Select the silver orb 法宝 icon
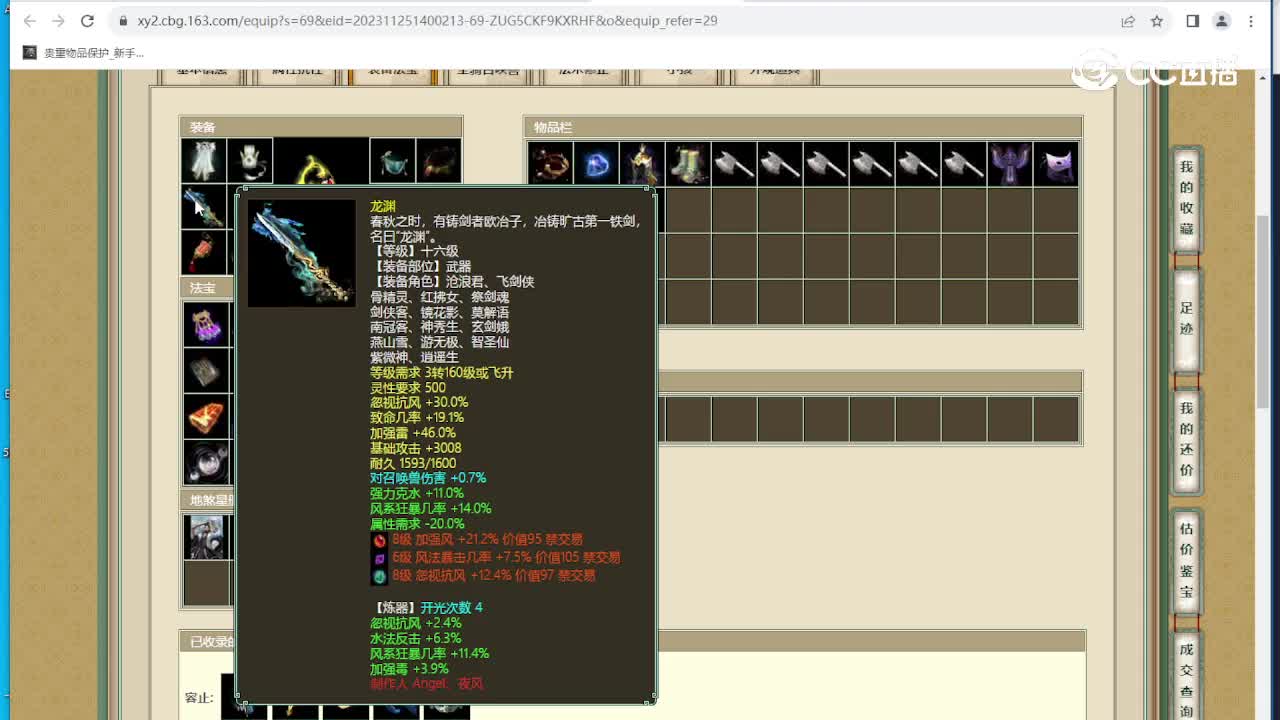The height and width of the screenshot is (720, 1280). (x=206, y=462)
